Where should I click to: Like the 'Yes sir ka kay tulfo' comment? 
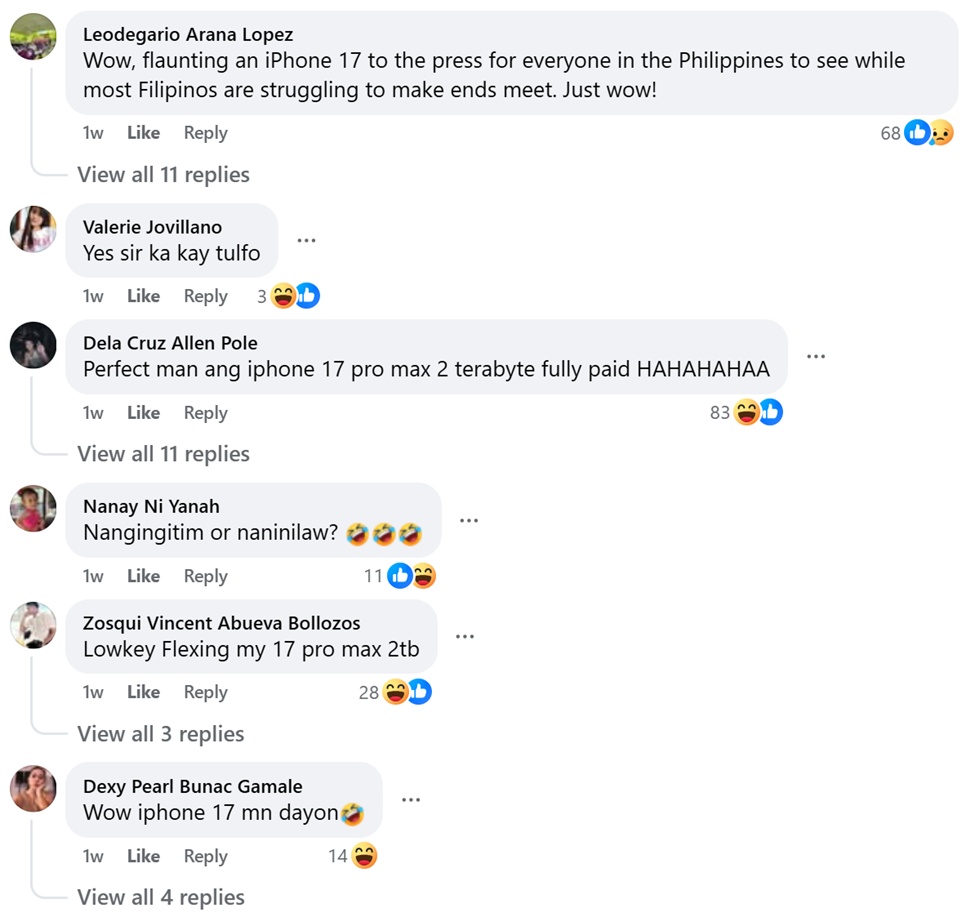144,296
